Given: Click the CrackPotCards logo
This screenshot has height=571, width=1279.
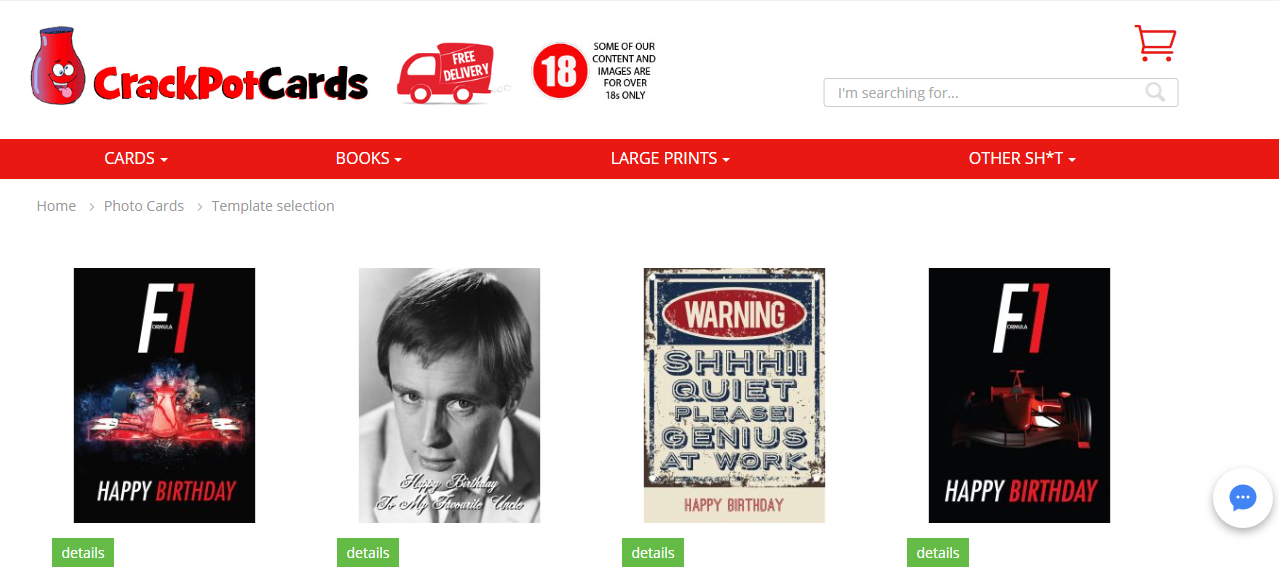Looking at the screenshot, I should (x=199, y=67).
